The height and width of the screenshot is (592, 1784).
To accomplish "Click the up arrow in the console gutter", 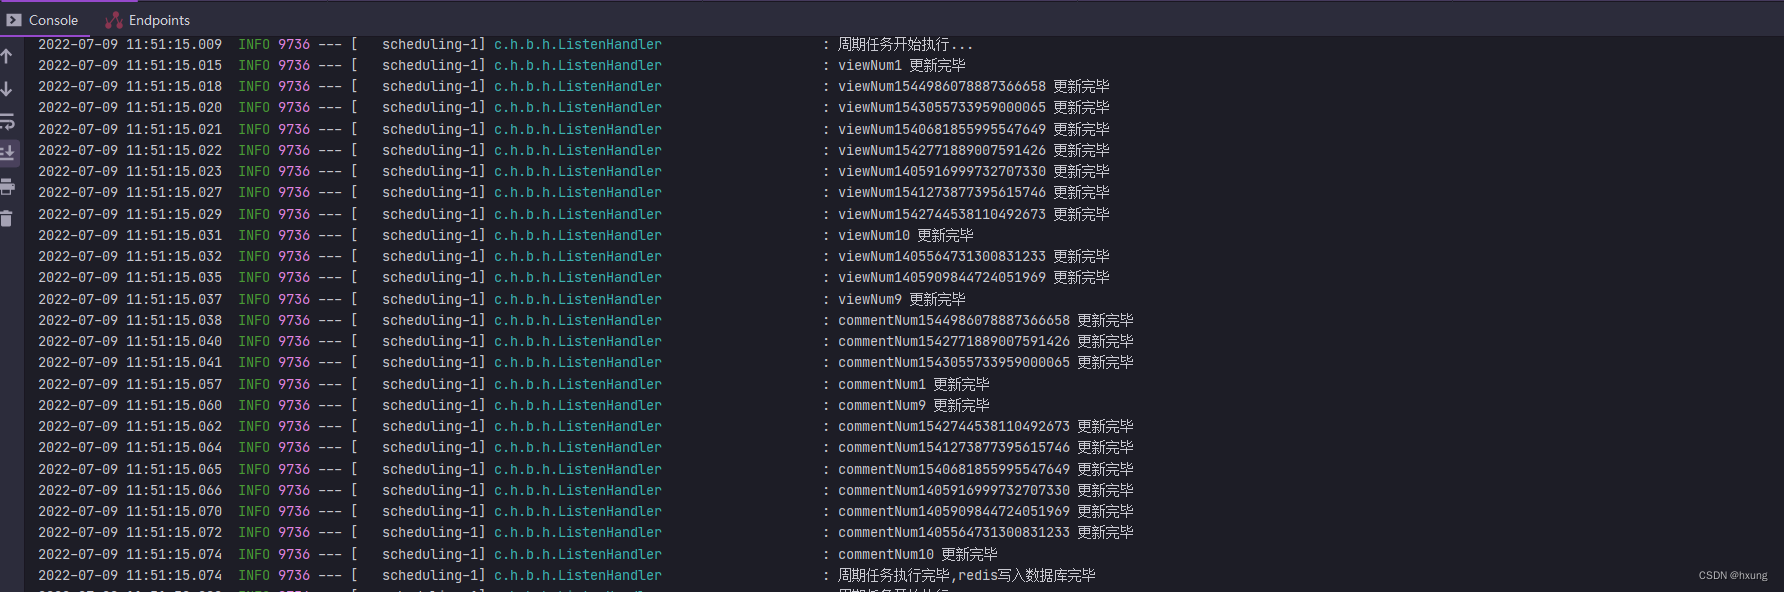I will pos(7,56).
